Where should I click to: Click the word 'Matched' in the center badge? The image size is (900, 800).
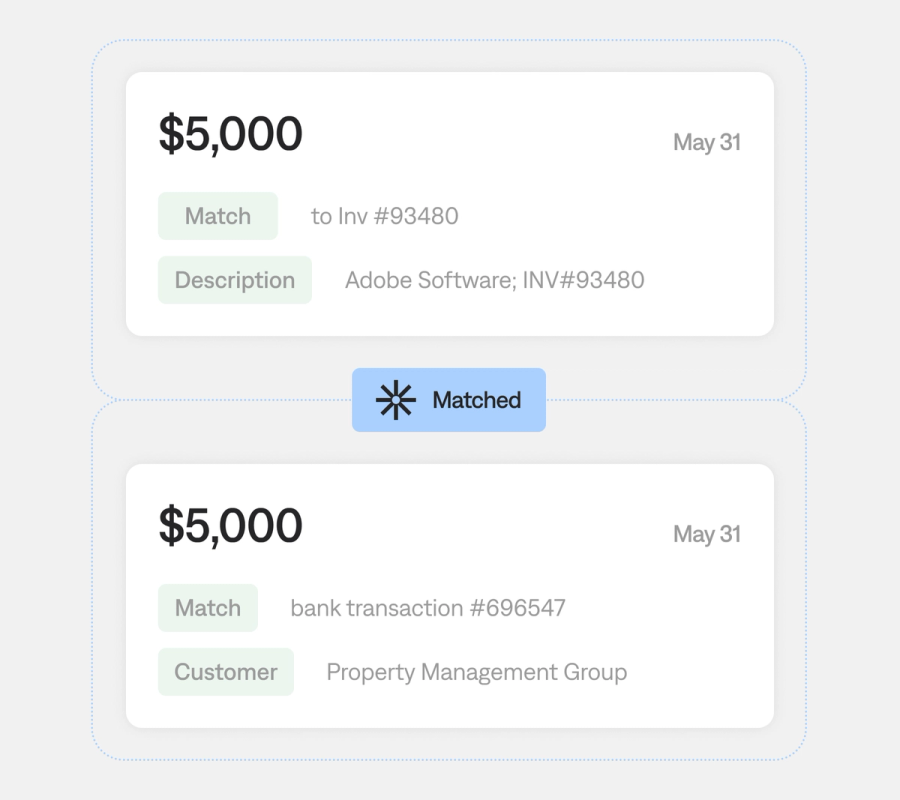(476, 400)
